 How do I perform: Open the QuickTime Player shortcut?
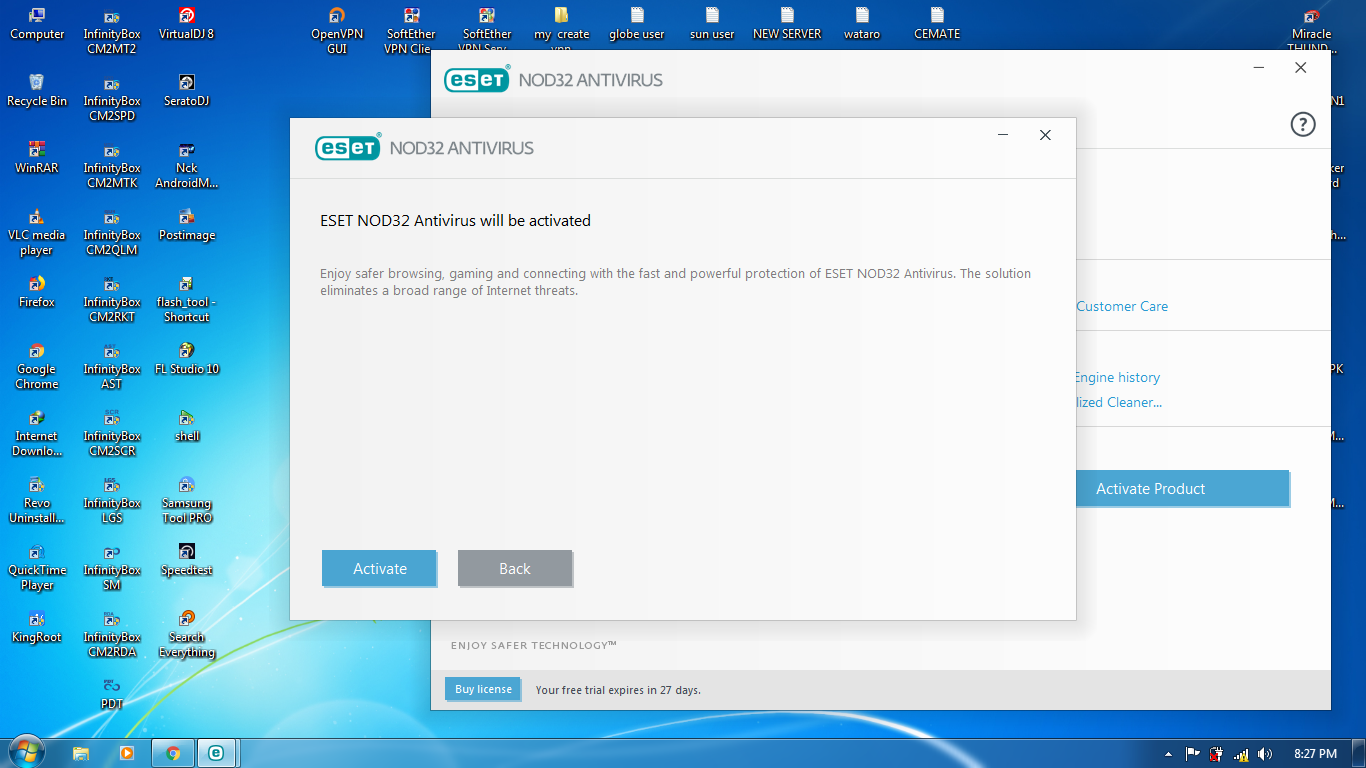pos(37,568)
